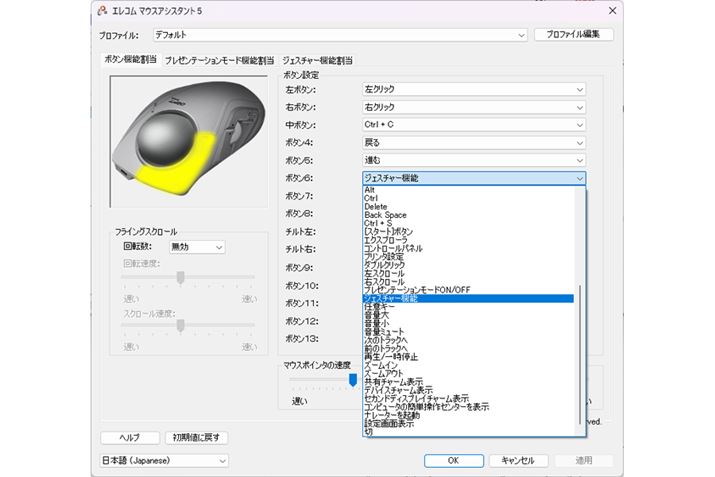This screenshot has width=715, height=477.
Task: Click the マウスポインタの速度 slider handle
Action: coord(353,380)
